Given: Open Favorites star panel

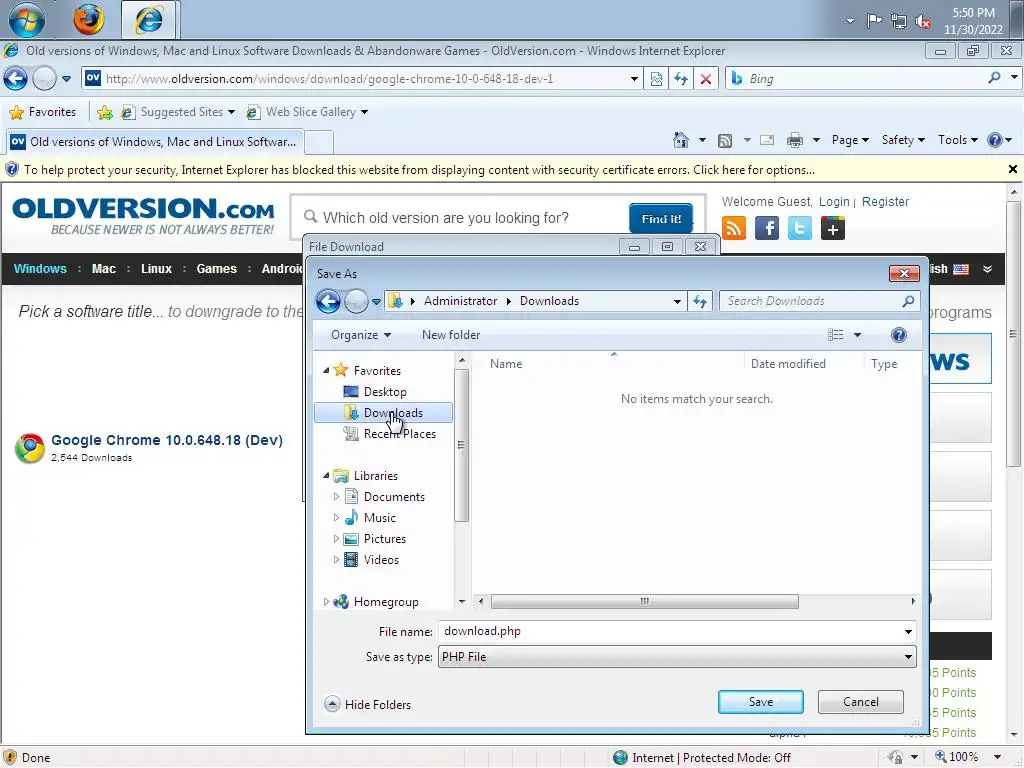Looking at the screenshot, I should click(43, 112).
